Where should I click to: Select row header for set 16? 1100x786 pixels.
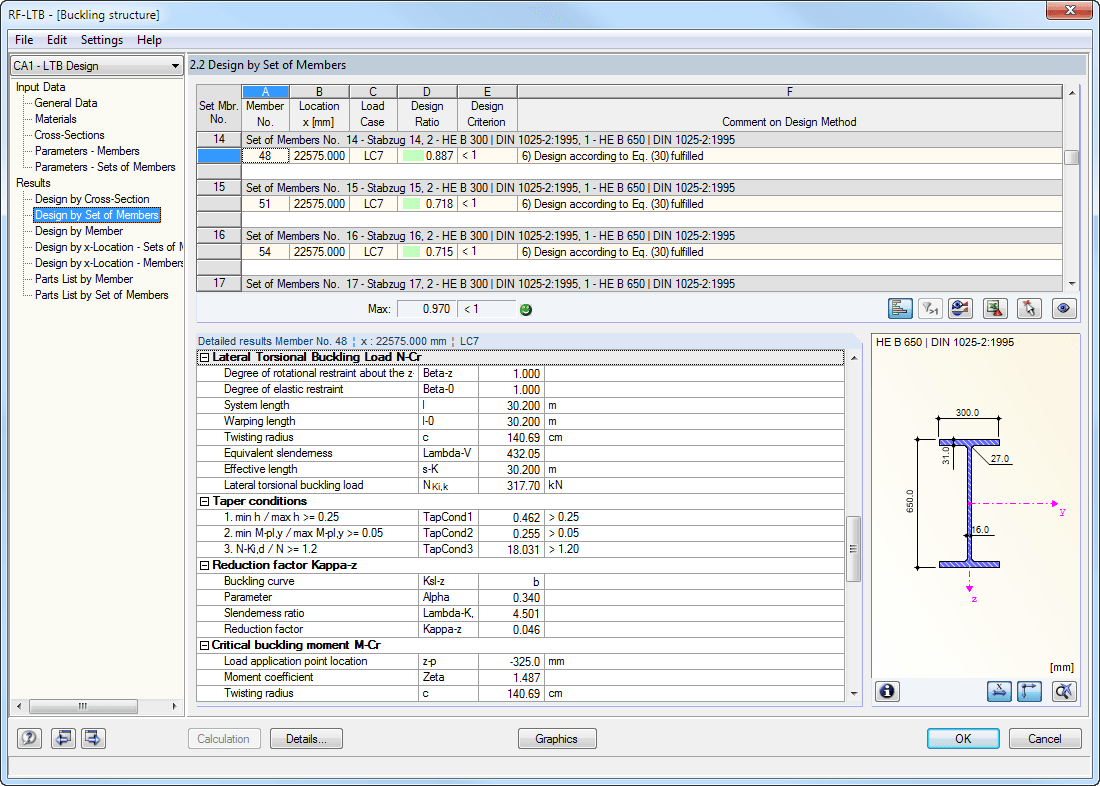click(x=219, y=236)
